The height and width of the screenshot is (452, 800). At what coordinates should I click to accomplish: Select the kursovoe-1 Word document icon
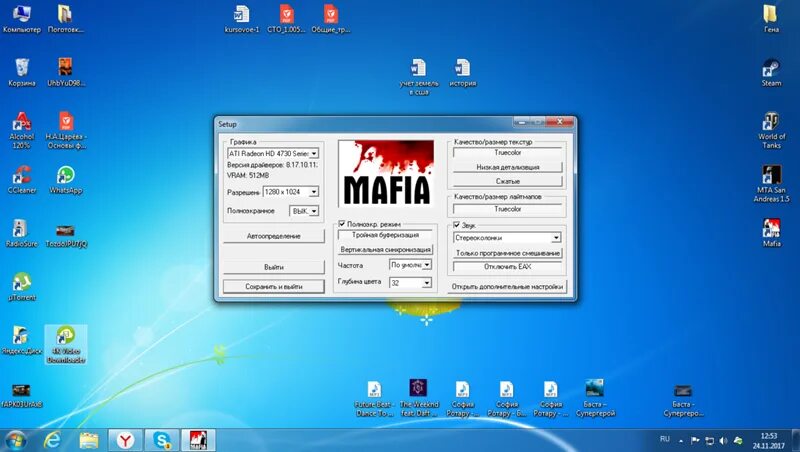tap(242, 19)
